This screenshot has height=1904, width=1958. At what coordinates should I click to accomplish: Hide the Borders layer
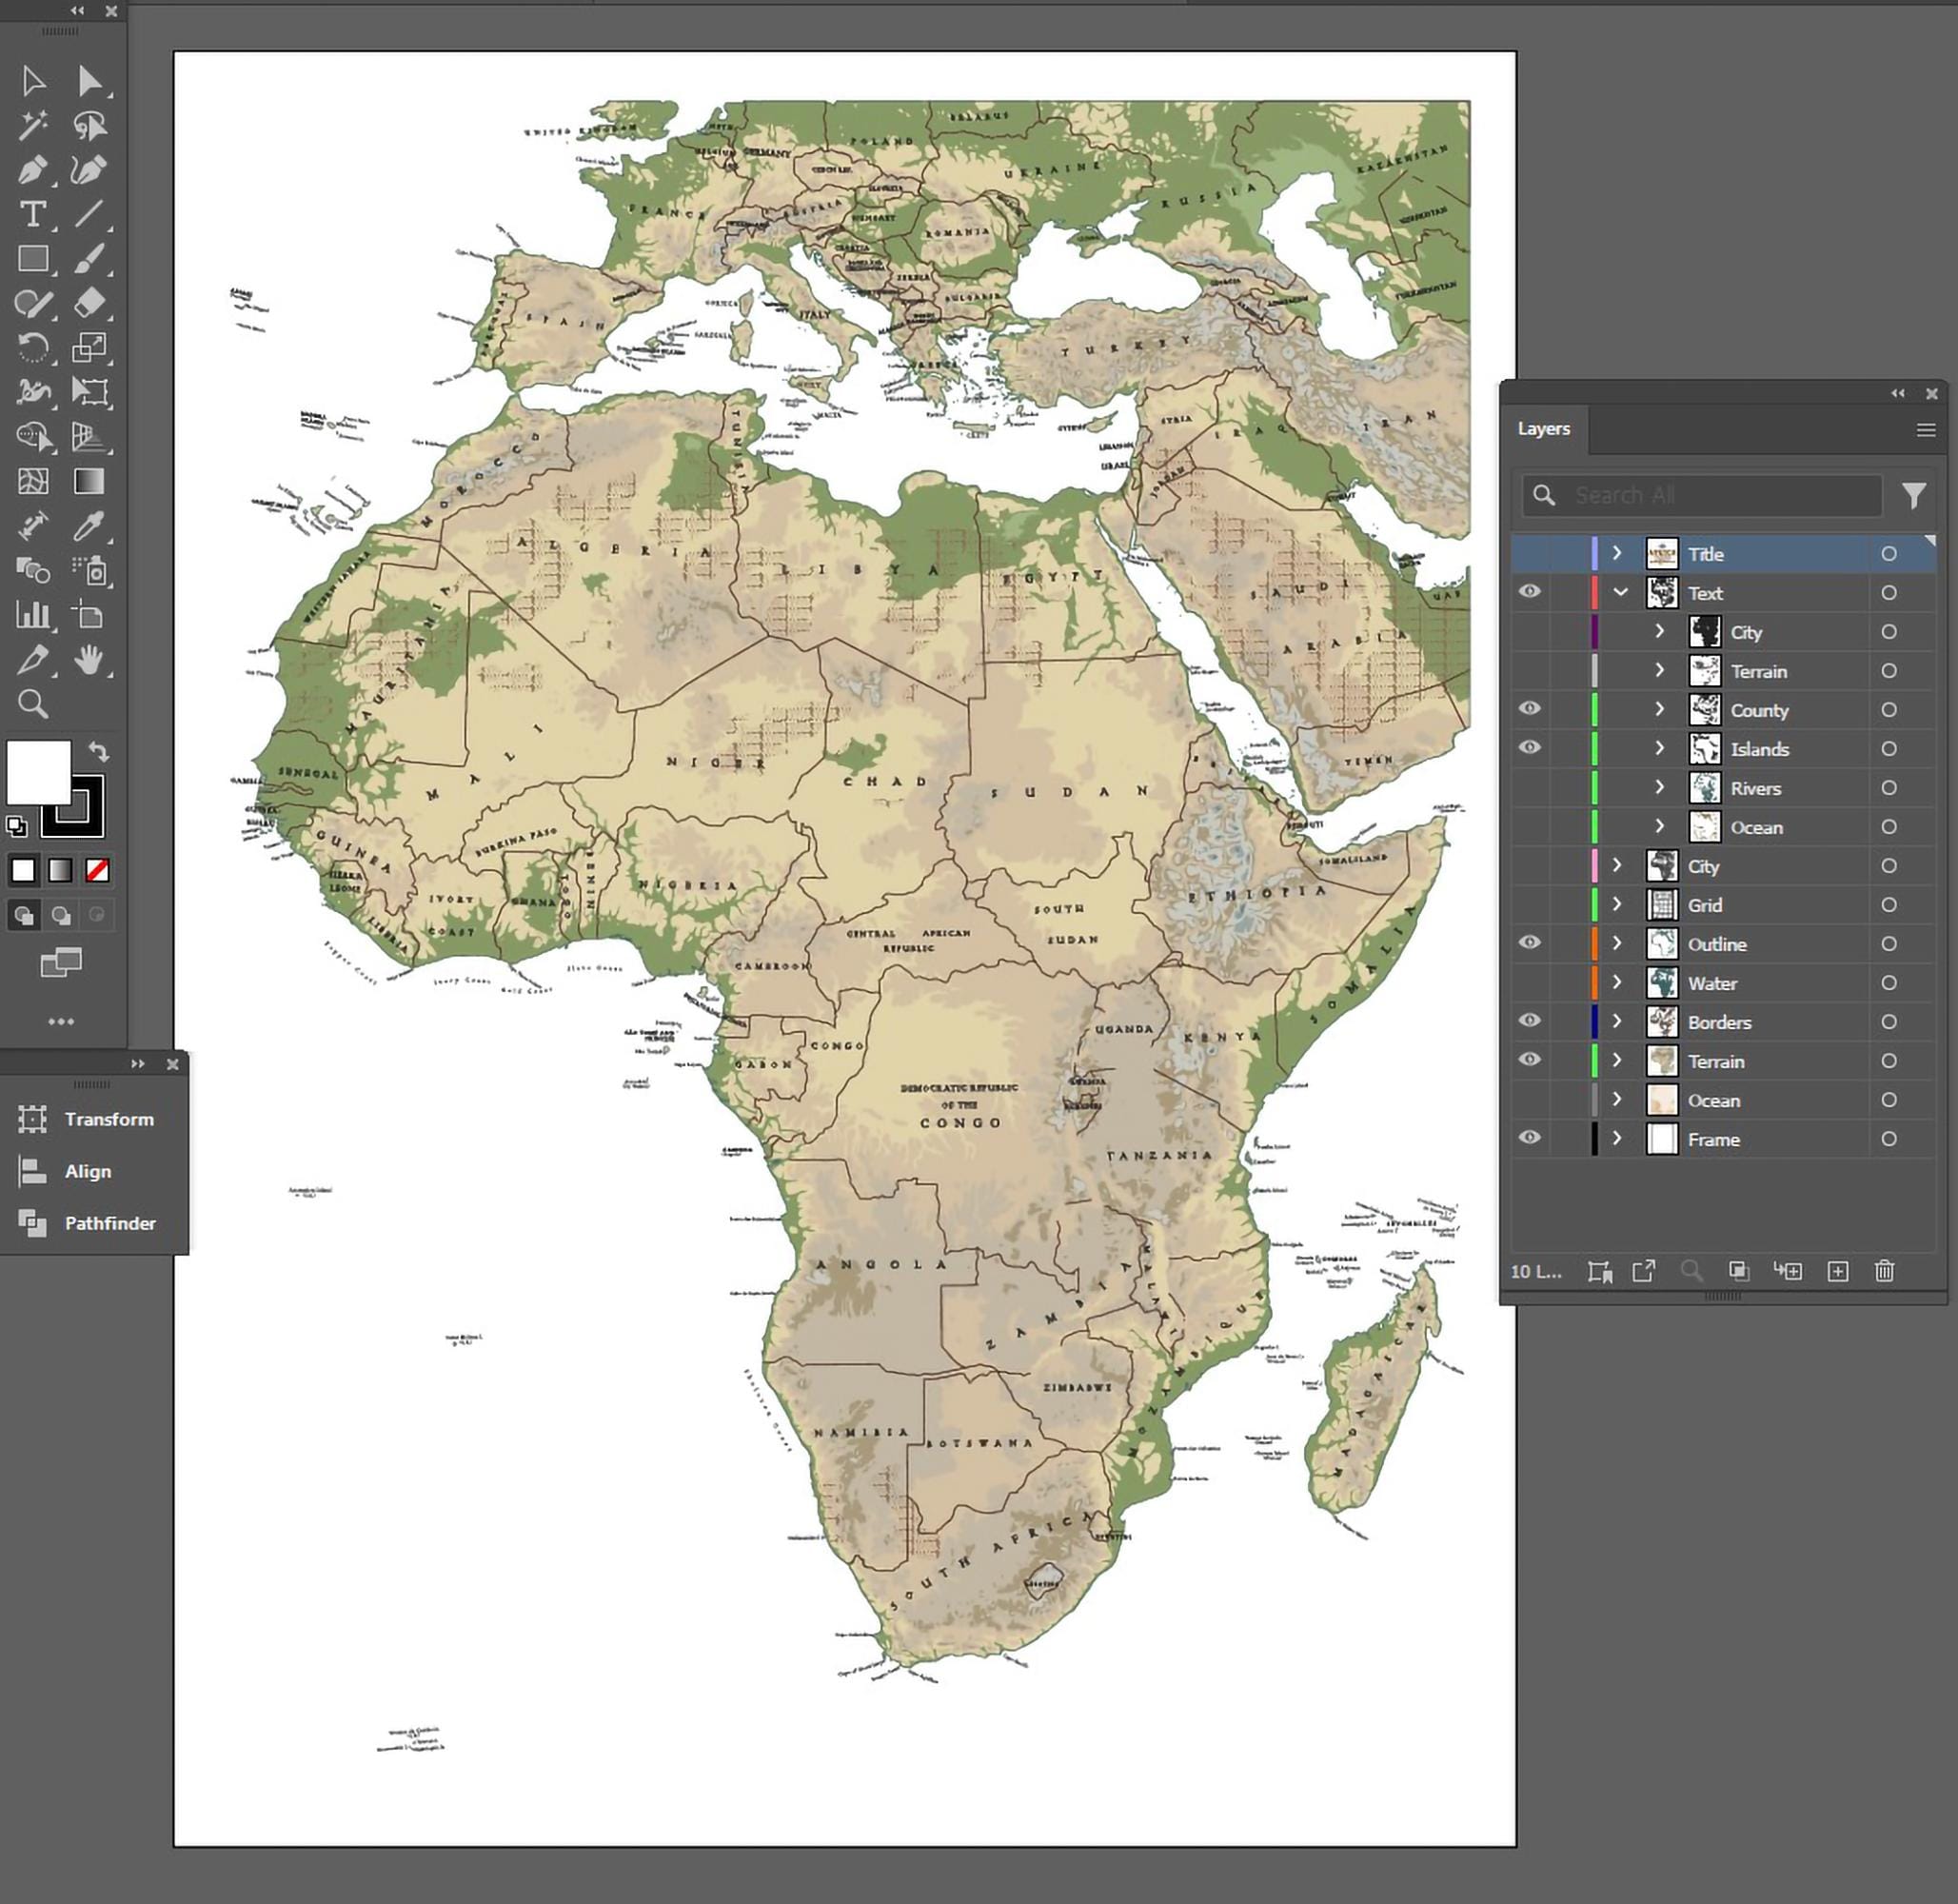click(1530, 1021)
